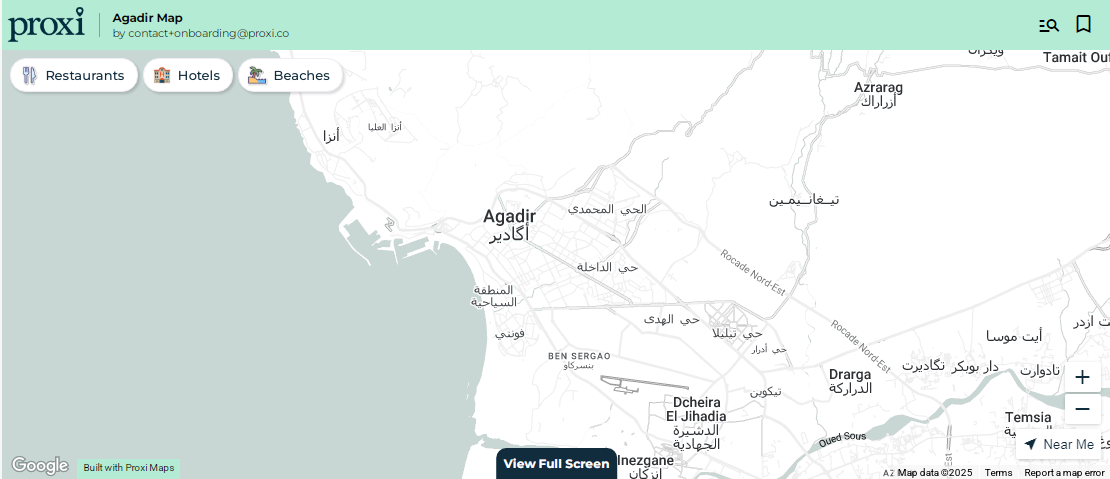The image size is (1110, 479).
Task: Click the Near Me location arrow icon
Action: pos(1031,444)
